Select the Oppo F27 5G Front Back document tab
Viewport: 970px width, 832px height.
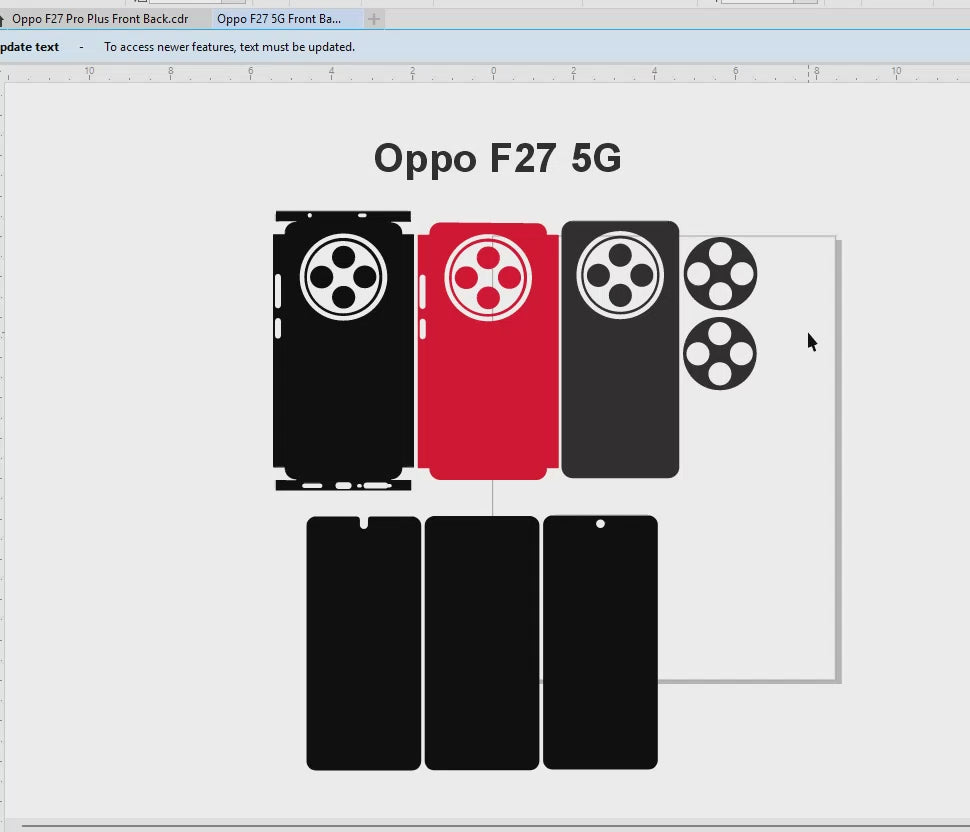[278, 19]
